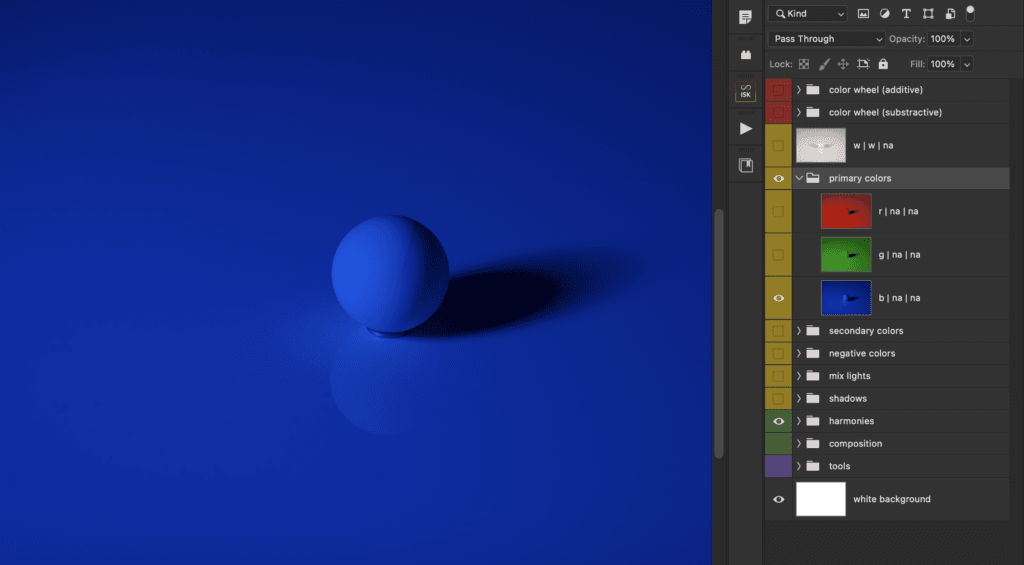The width and height of the screenshot is (1024, 565).
Task: Collapse the primary colors group
Action: pos(799,178)
